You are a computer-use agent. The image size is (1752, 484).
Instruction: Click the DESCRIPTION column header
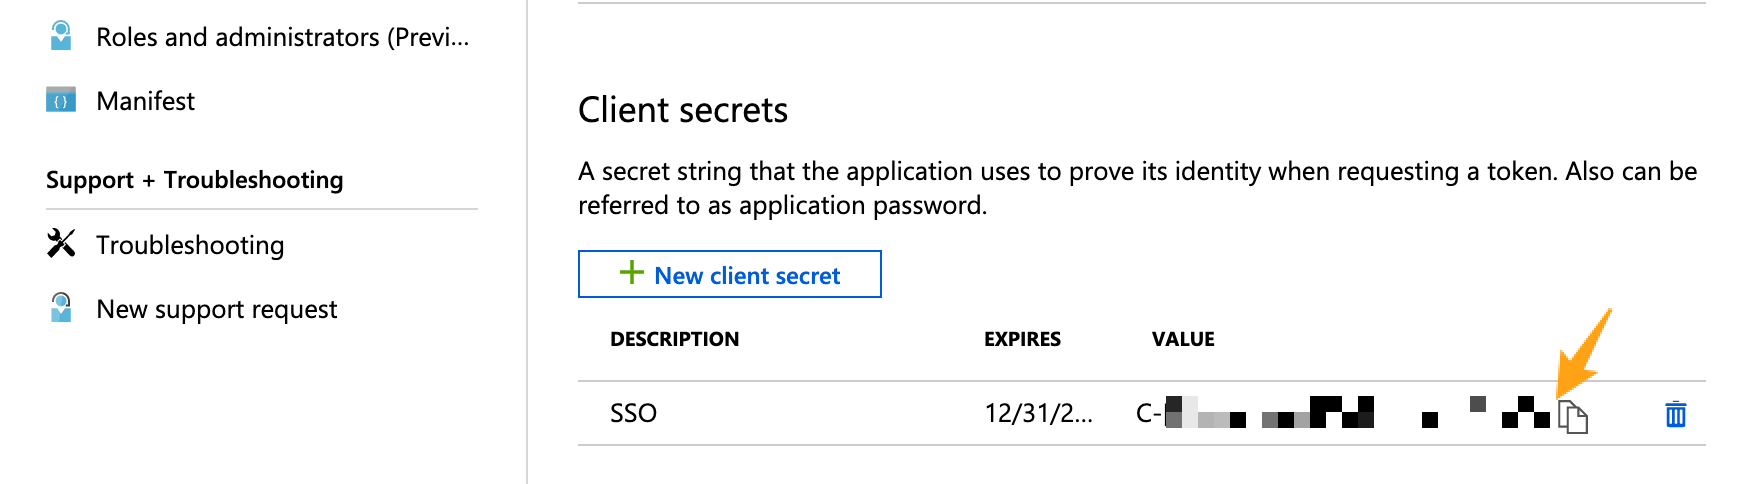pos(674,339)
